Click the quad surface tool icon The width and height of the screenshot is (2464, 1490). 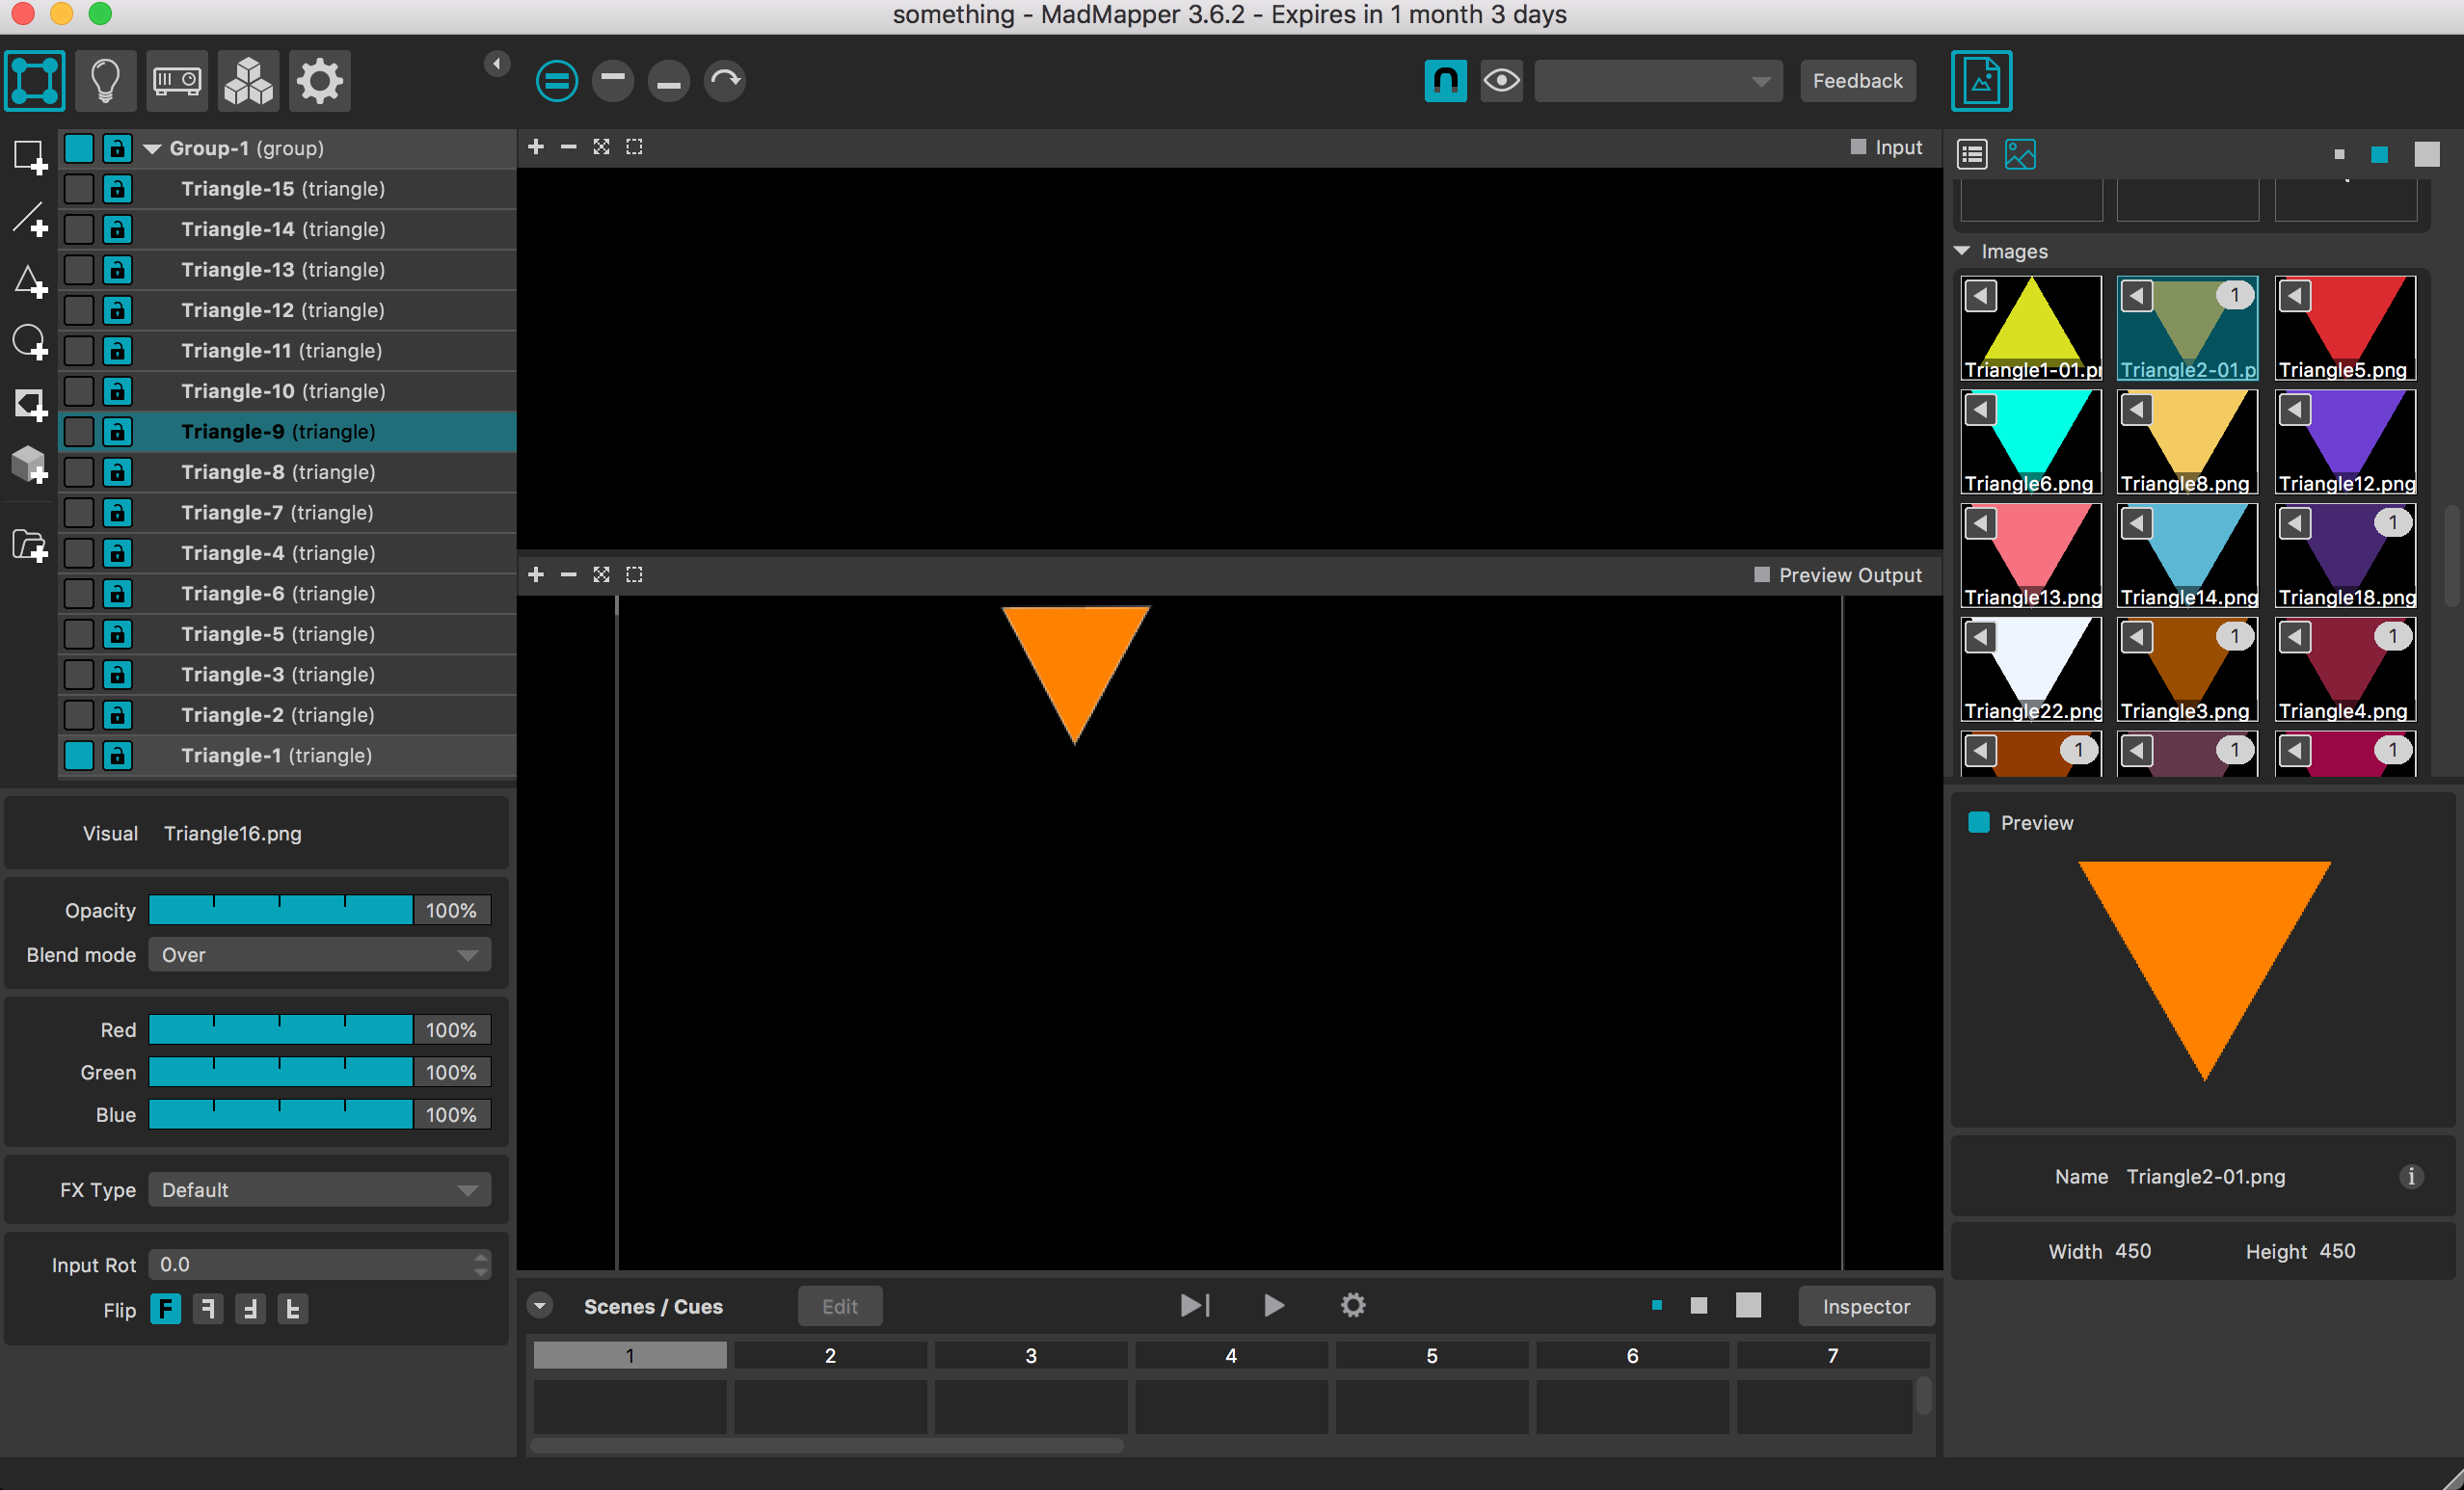[28, 158]
